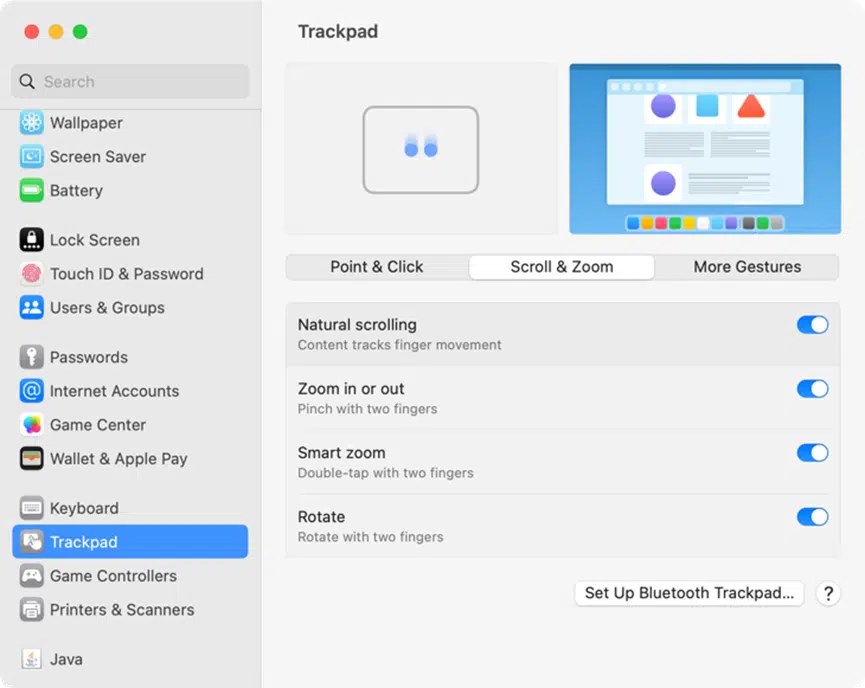Click the scroll gesture preview thumbnail

421,149
